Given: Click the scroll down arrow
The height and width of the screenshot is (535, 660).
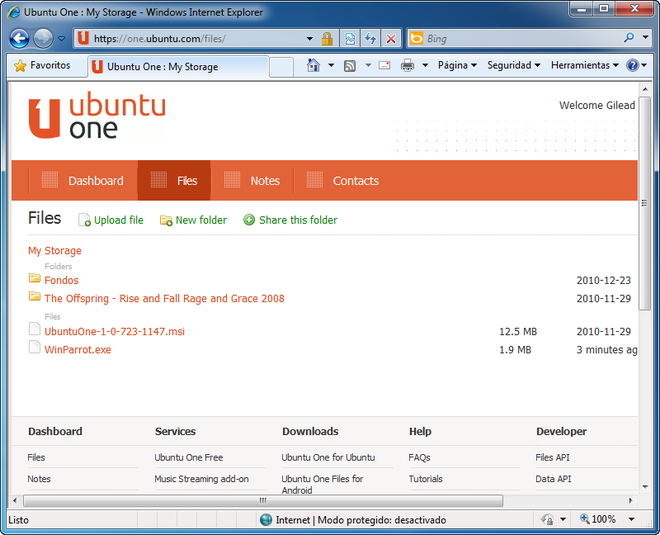Looking at the screenshot, I should click(645, 487).
